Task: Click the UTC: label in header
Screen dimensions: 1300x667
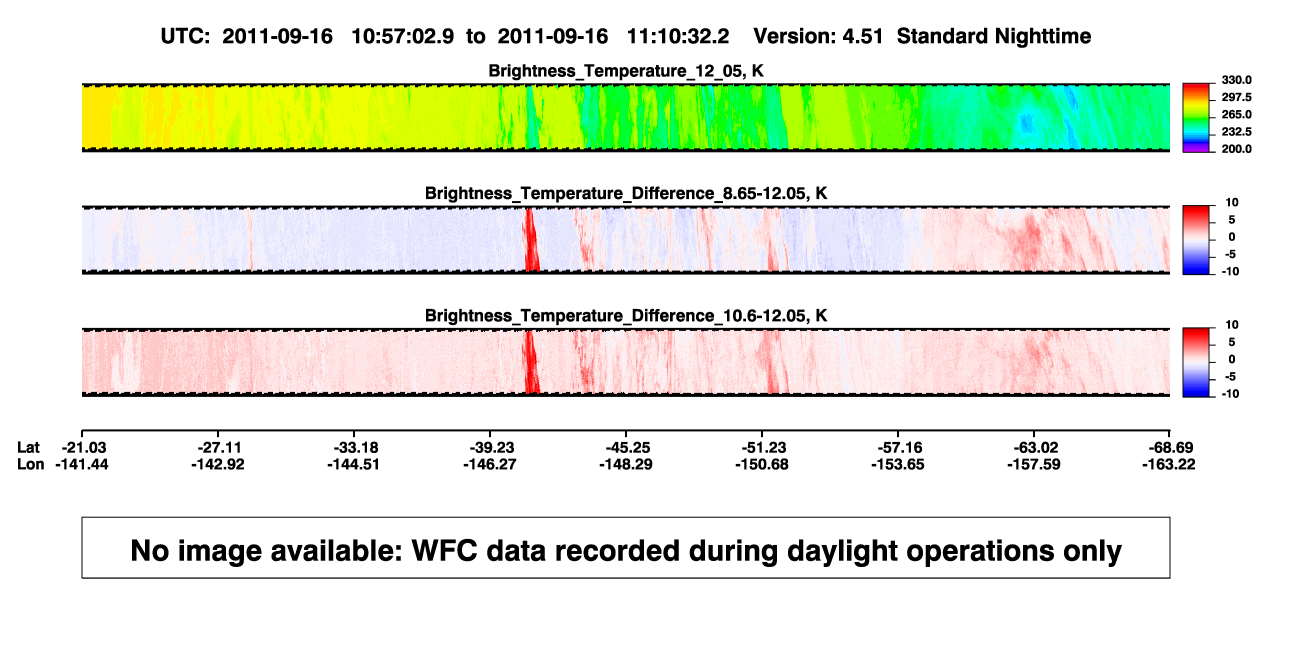Action: pyautogui.click(x=186, y=36)
